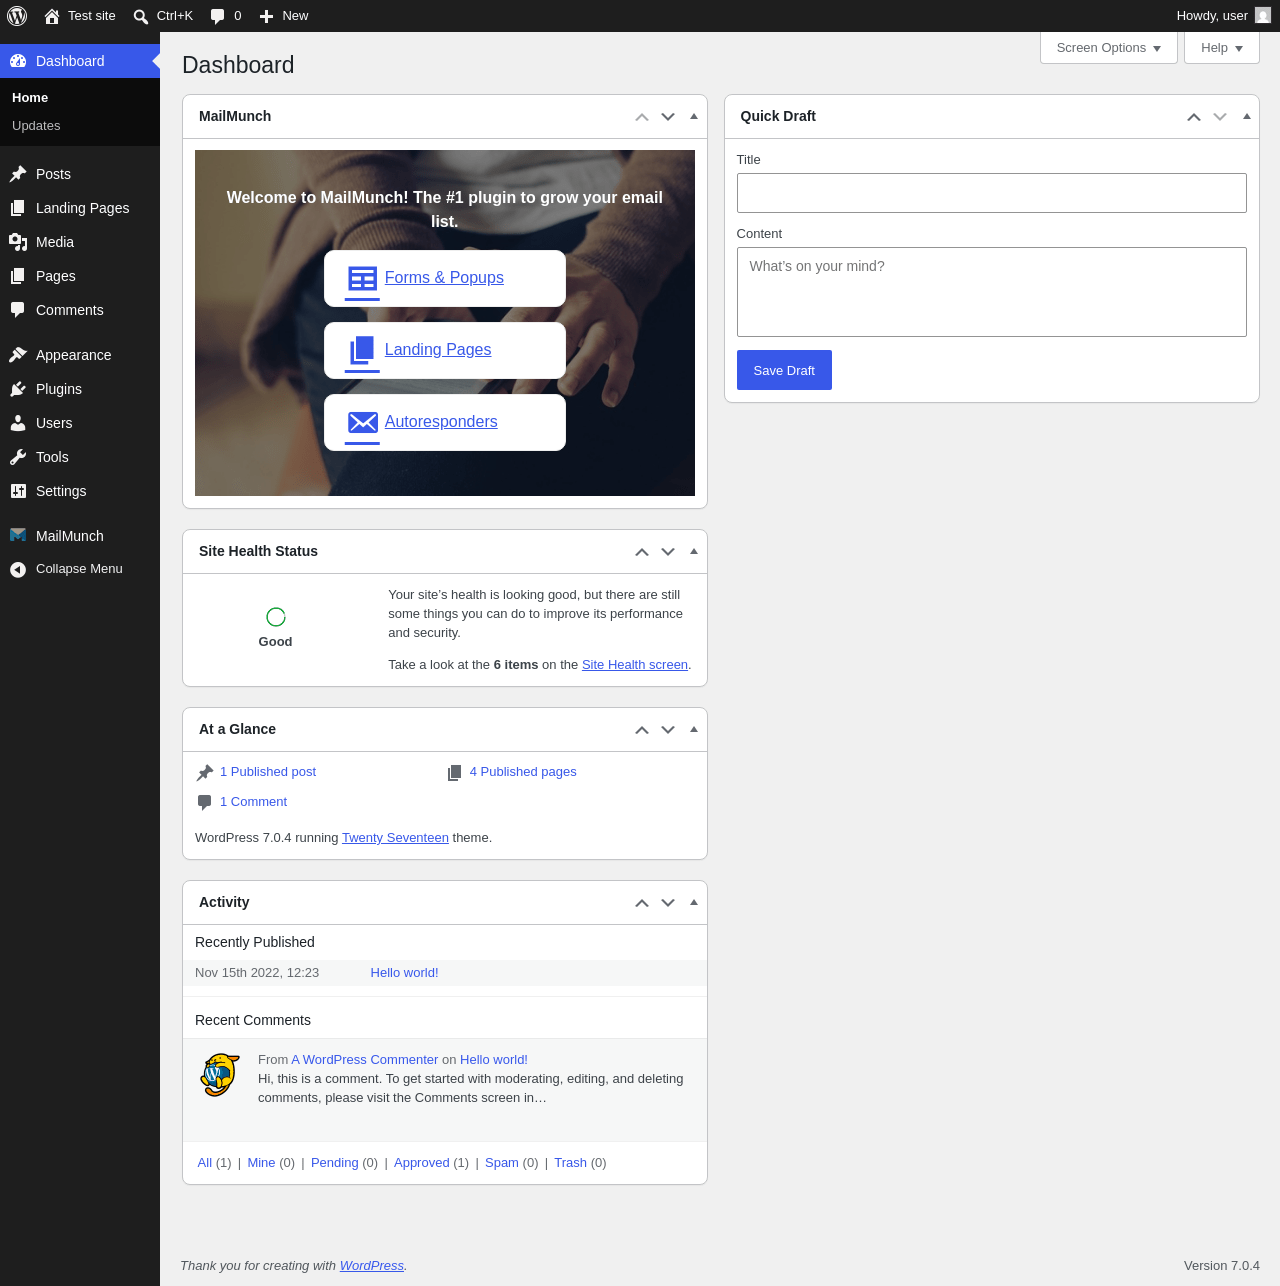Go to the Media menu label
Screen dimensions: 1280x1286
(x=55, y=242)
